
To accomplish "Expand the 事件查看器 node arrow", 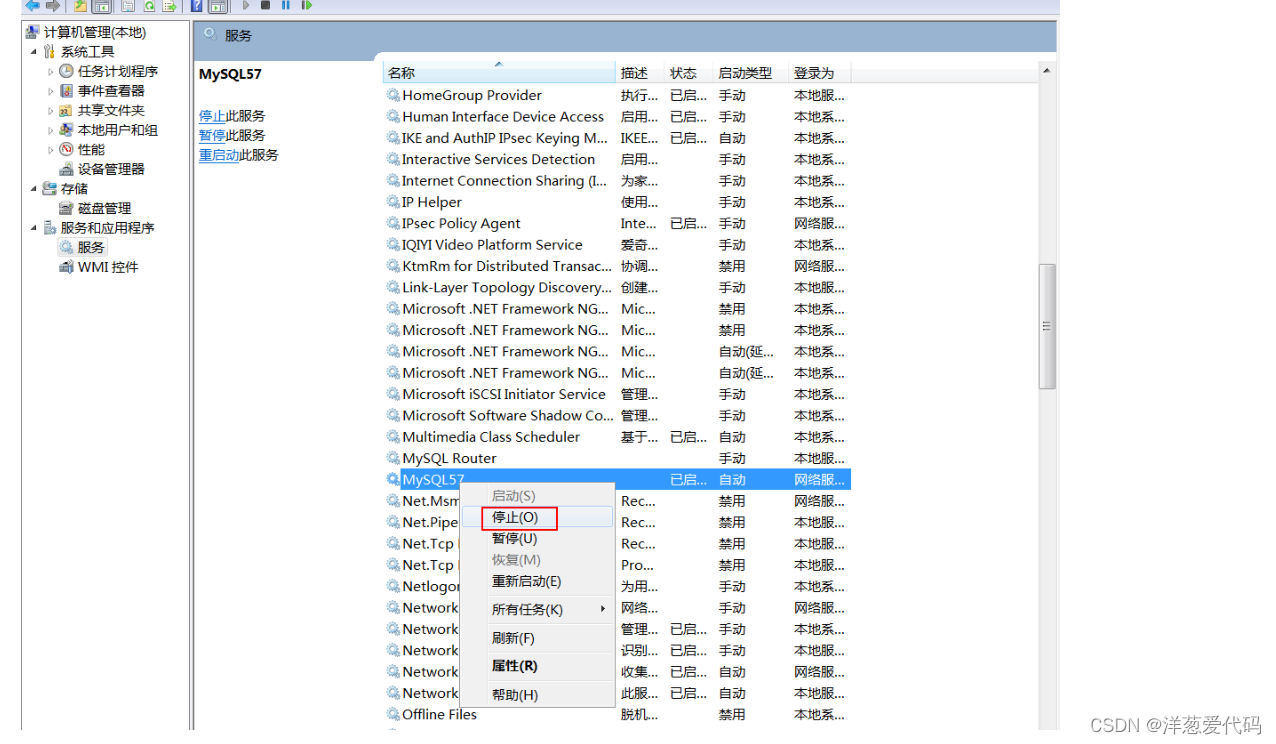I will point(51,91).
